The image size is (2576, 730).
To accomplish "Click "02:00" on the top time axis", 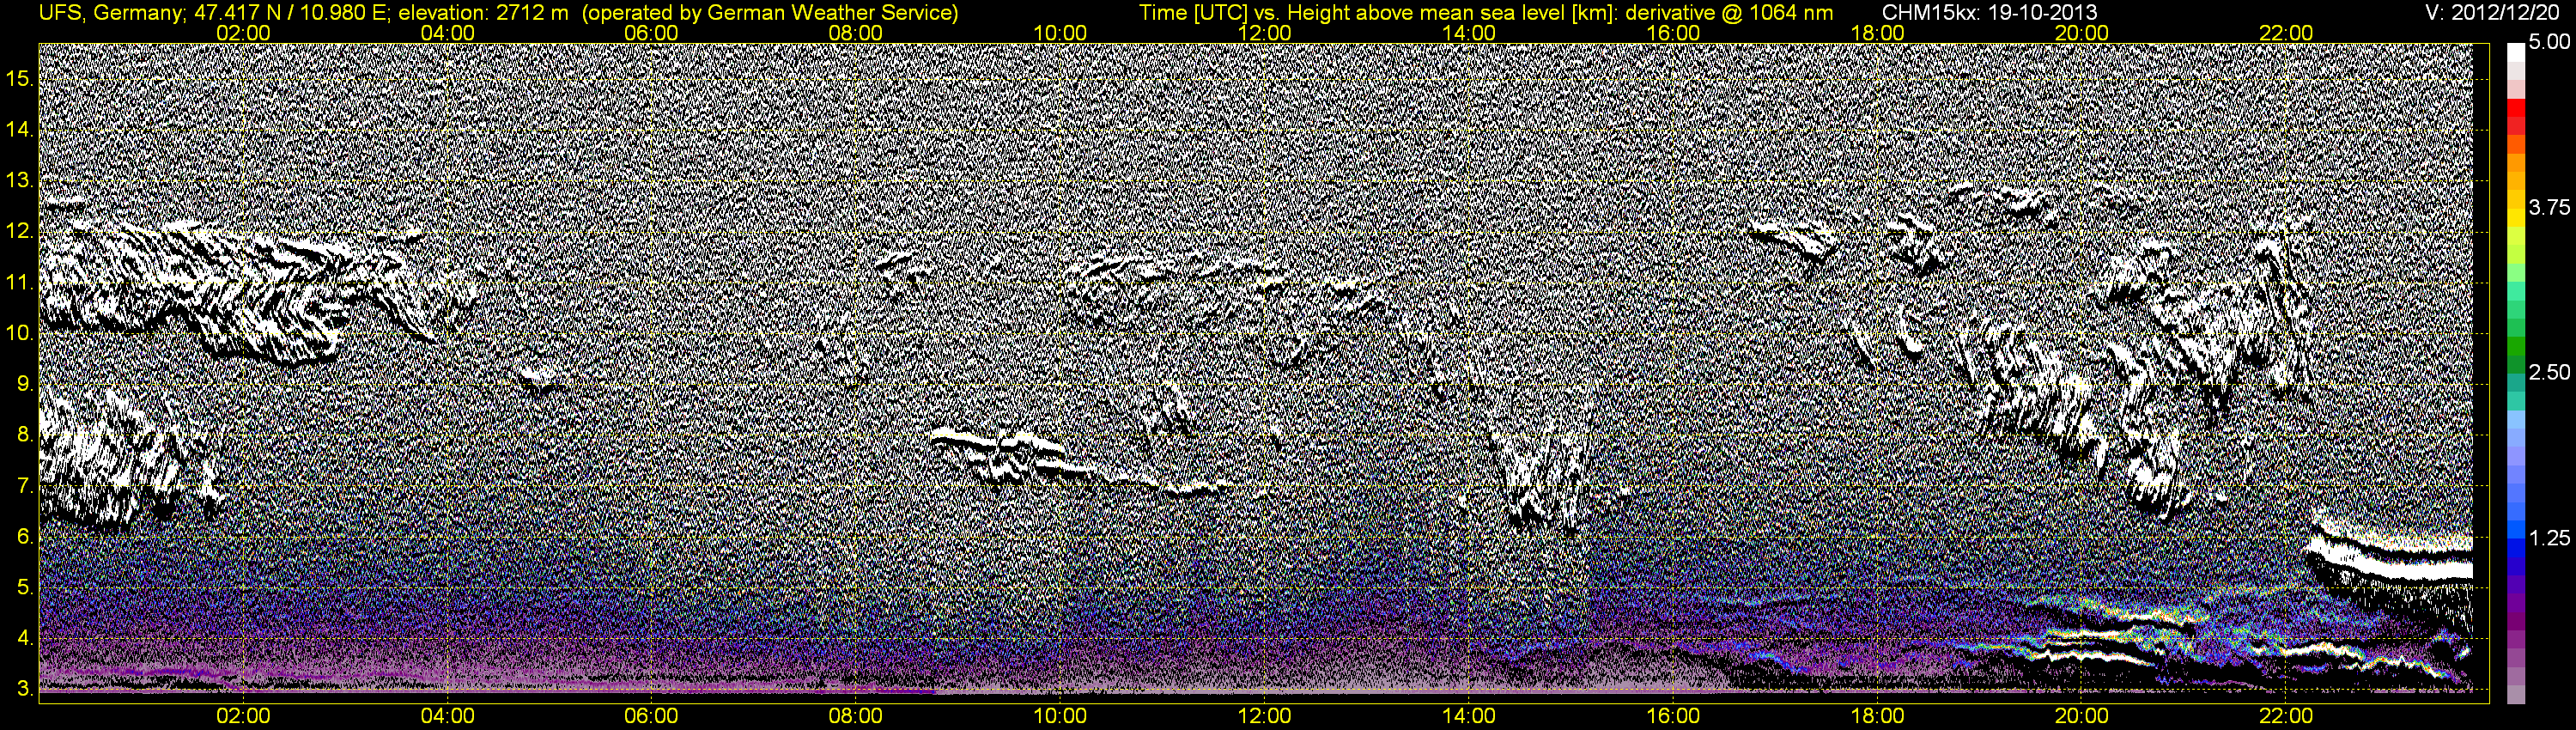I will 243,33.
